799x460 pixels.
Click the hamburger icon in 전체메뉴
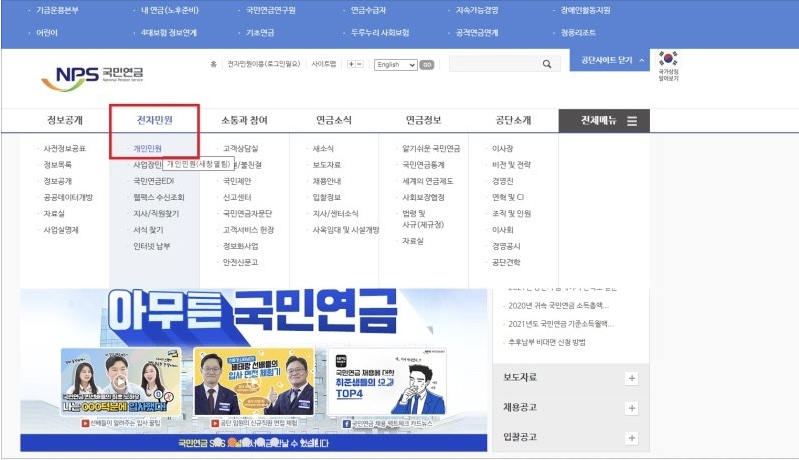click(x=632, y=121)
